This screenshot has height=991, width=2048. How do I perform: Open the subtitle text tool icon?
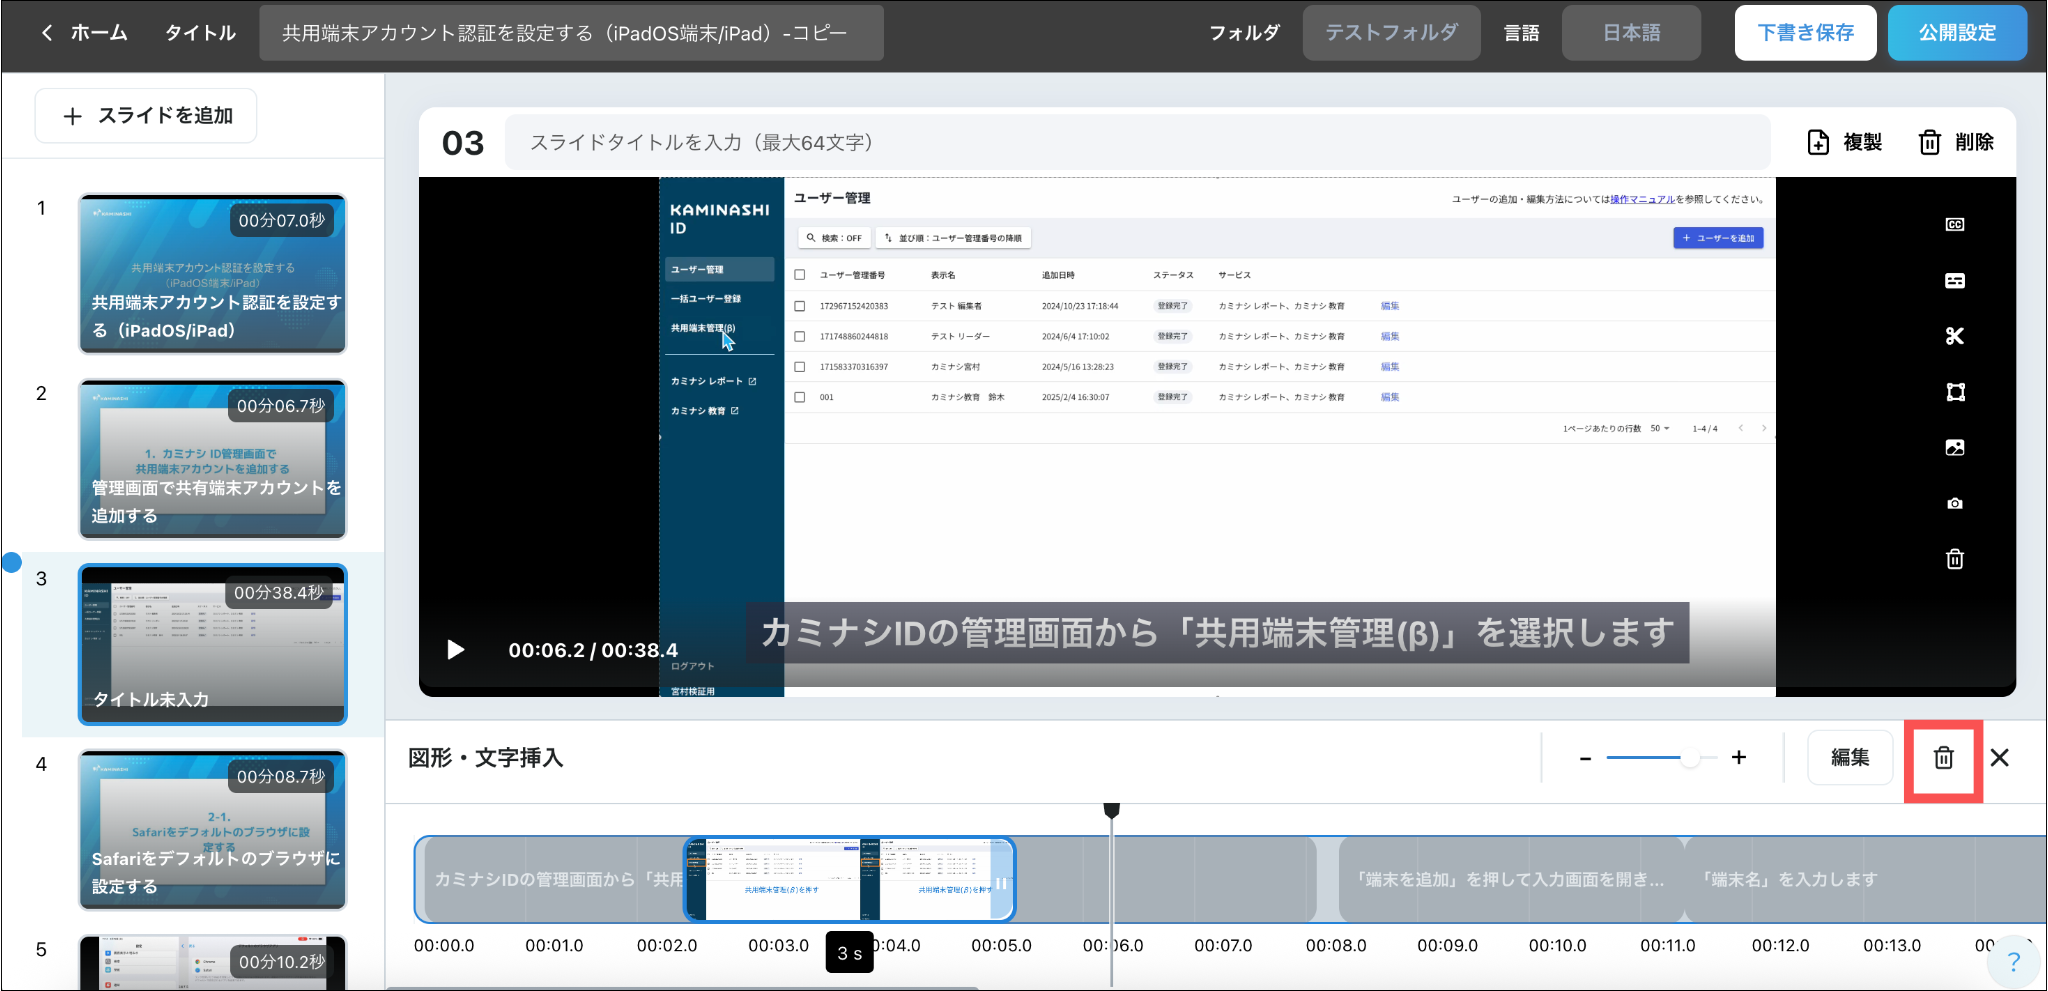tap(1955, 281)
